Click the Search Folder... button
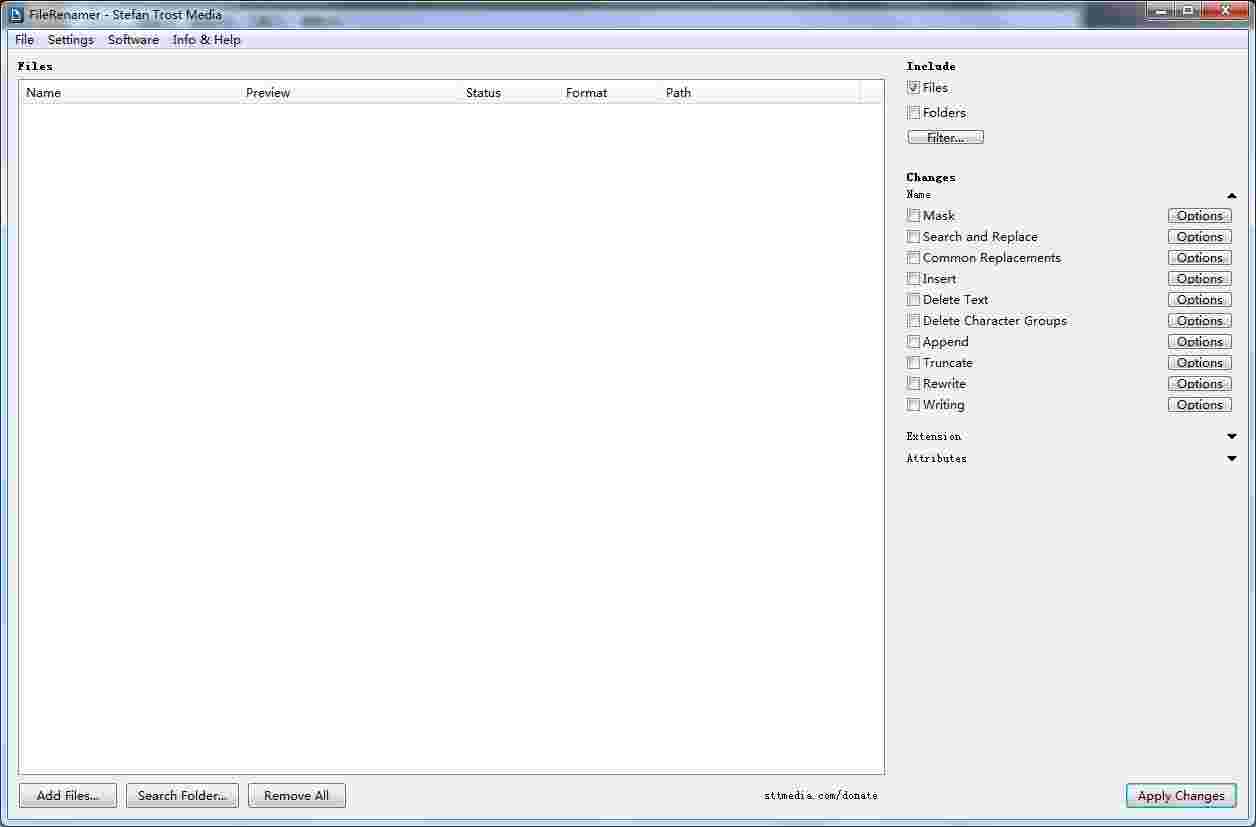 click(x=182, y=796)
